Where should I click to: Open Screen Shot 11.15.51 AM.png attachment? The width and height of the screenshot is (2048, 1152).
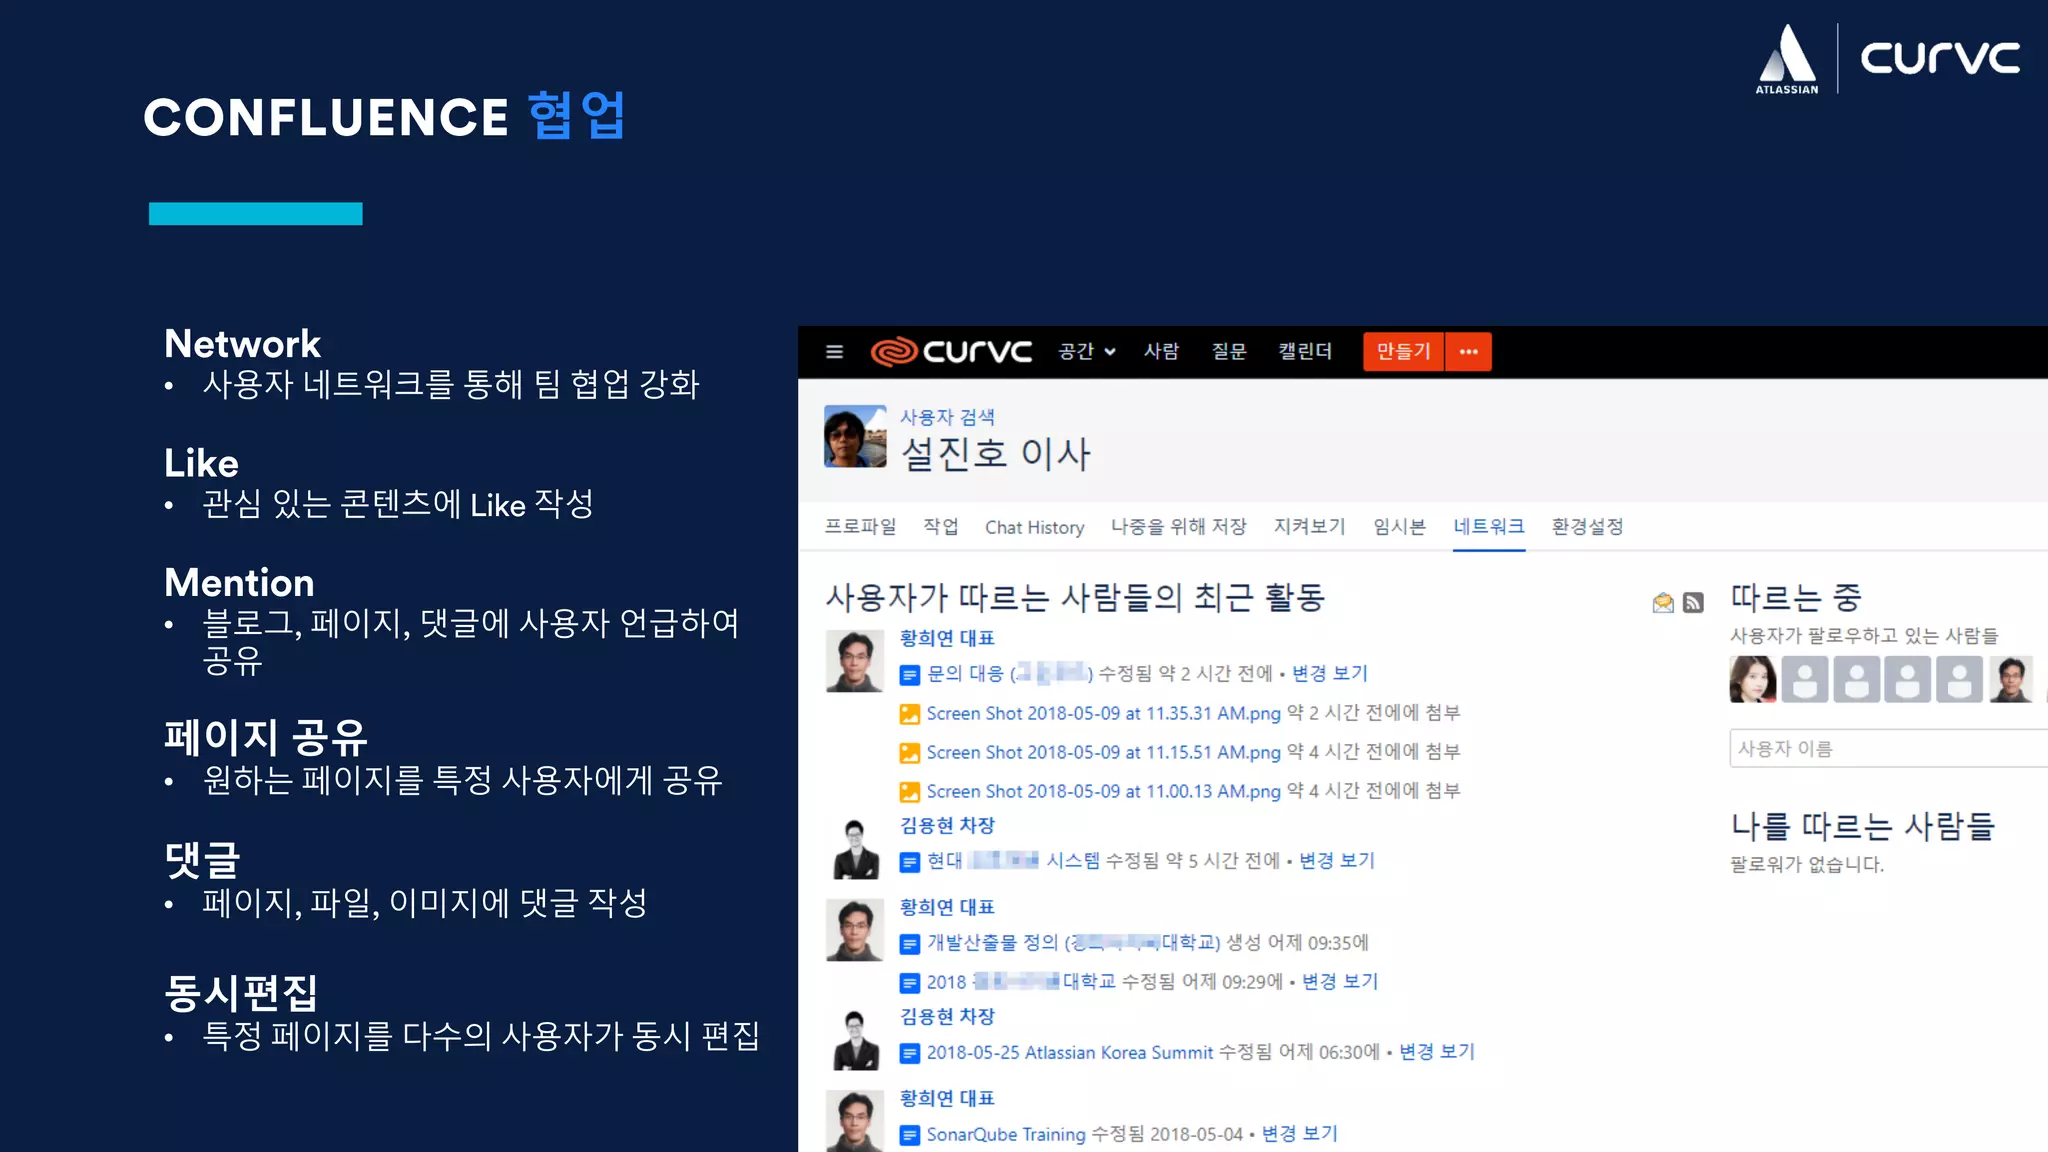point(1103,752)
